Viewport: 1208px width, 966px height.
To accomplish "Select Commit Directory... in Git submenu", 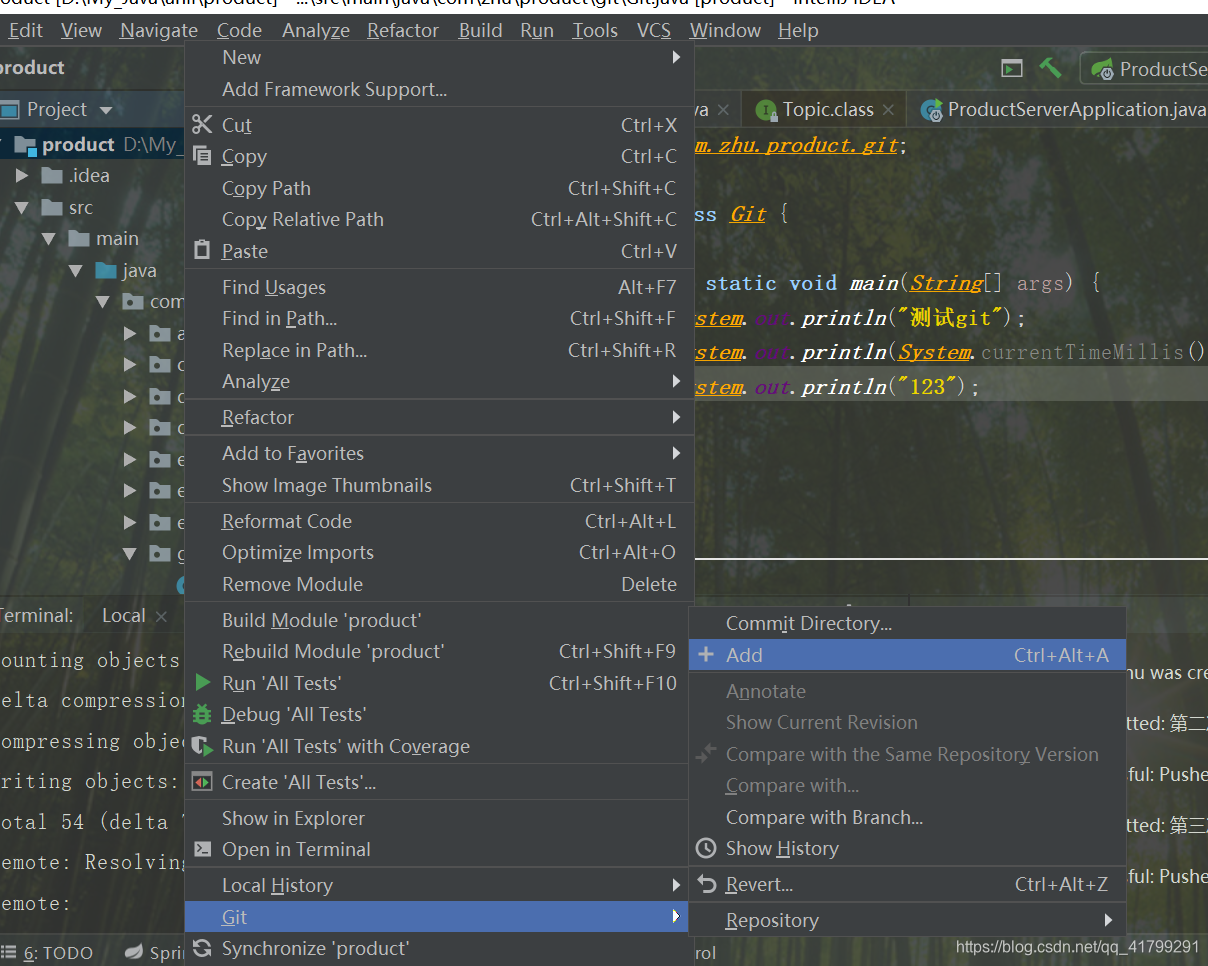I will click(908, 624).
